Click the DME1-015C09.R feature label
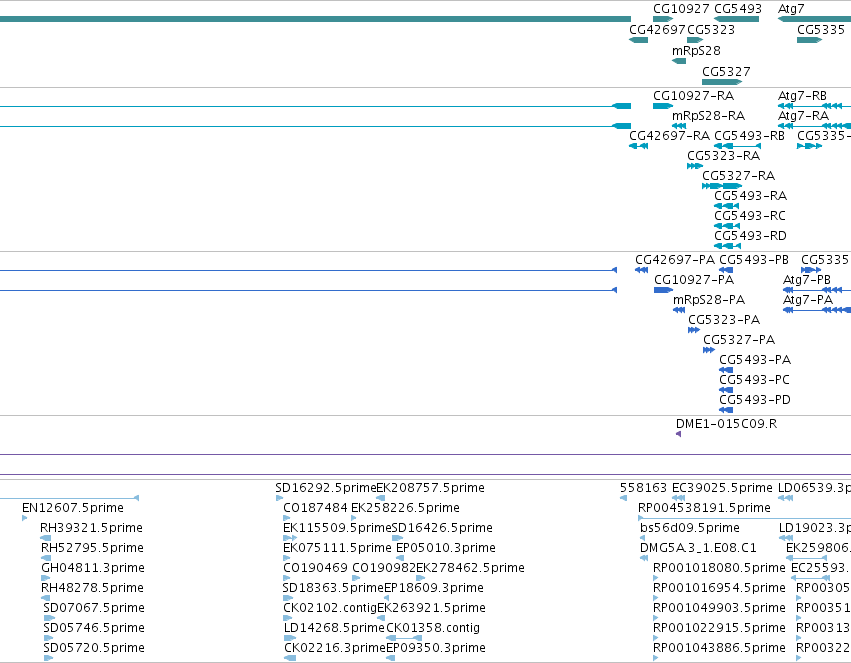The image size is (851, 663). 727,424
